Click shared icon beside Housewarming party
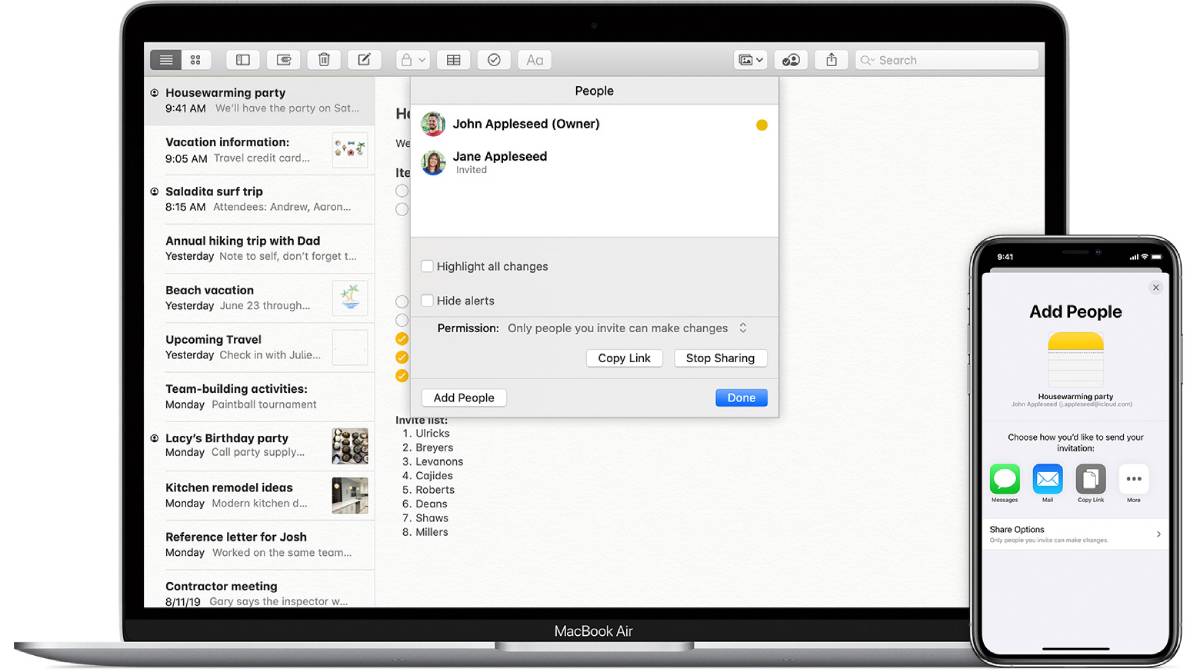The image size is (1200, 672). coord(155,93)
